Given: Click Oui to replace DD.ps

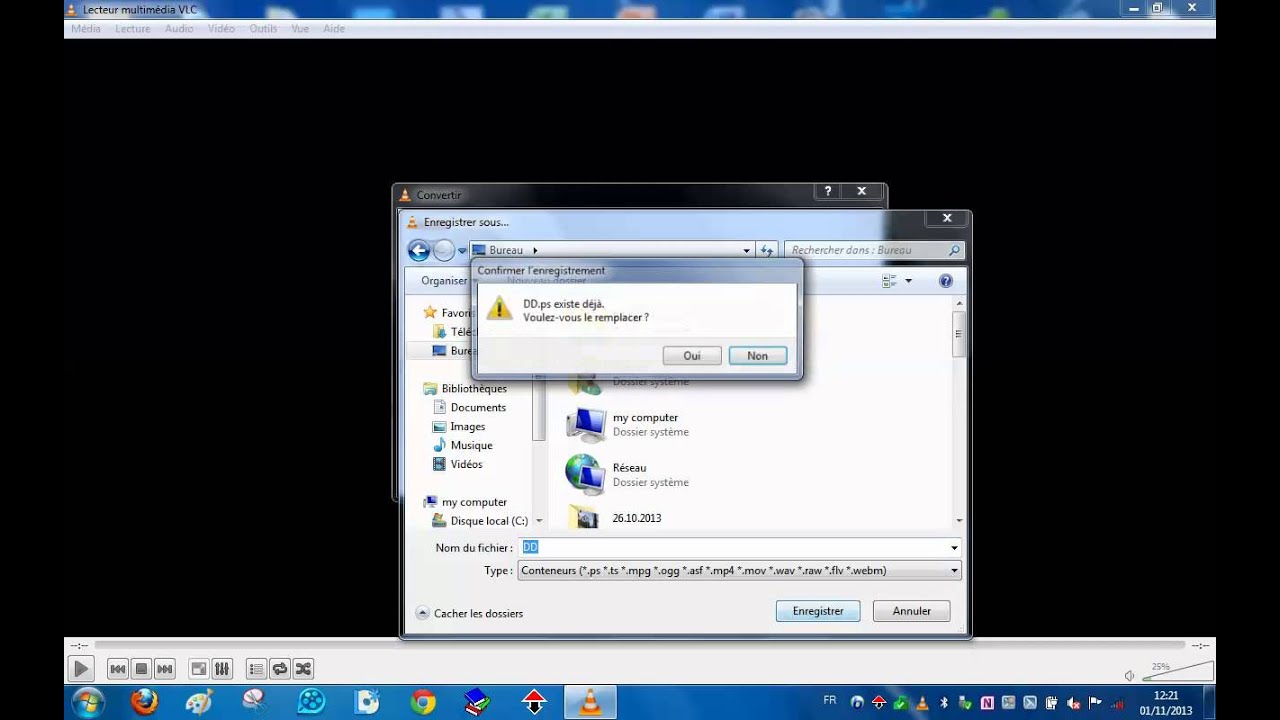Looking at the screenshot, I should [x=691, y=356].
